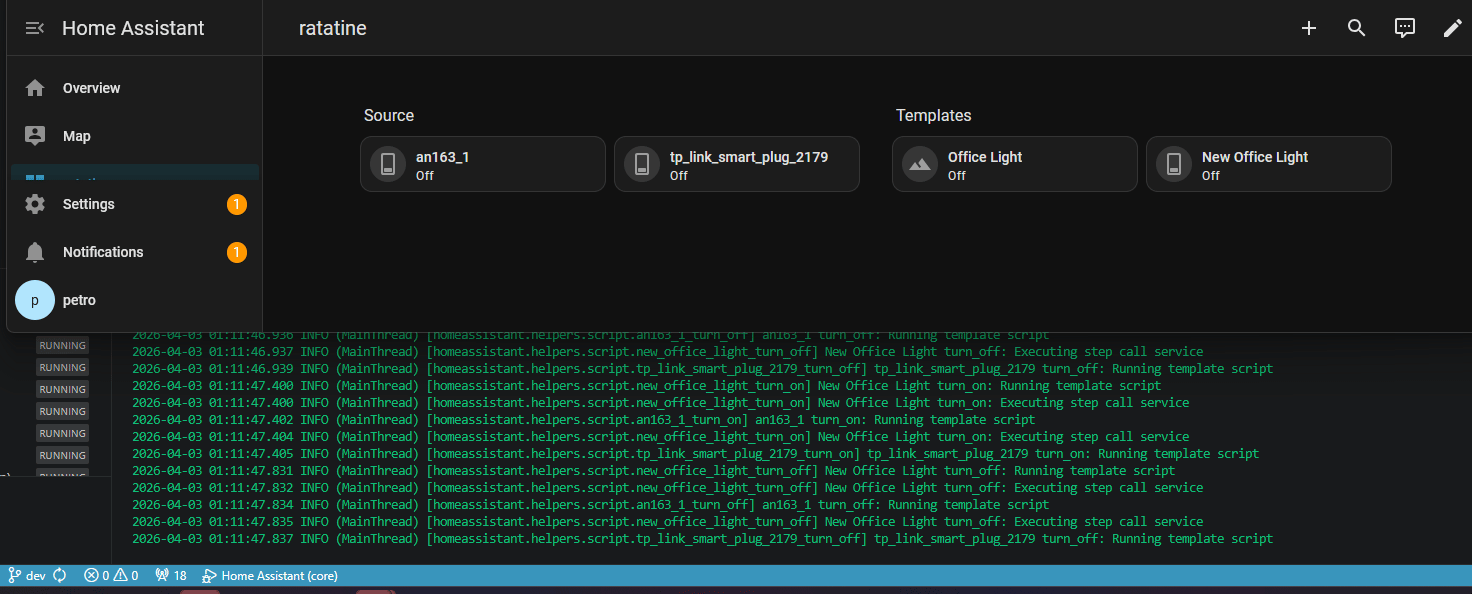Image resolution: width=1472 pixels, height=594 pixels.
Task: Collapse the Home Assistant sidebar menu icon
Action: point(35,28)
